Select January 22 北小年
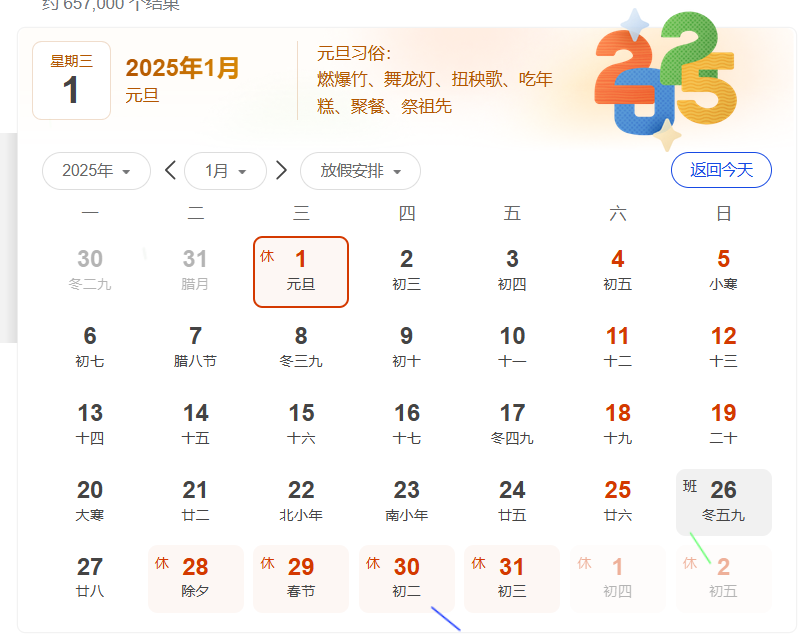This screenshot has width=807, height=634. coord(301,501)
